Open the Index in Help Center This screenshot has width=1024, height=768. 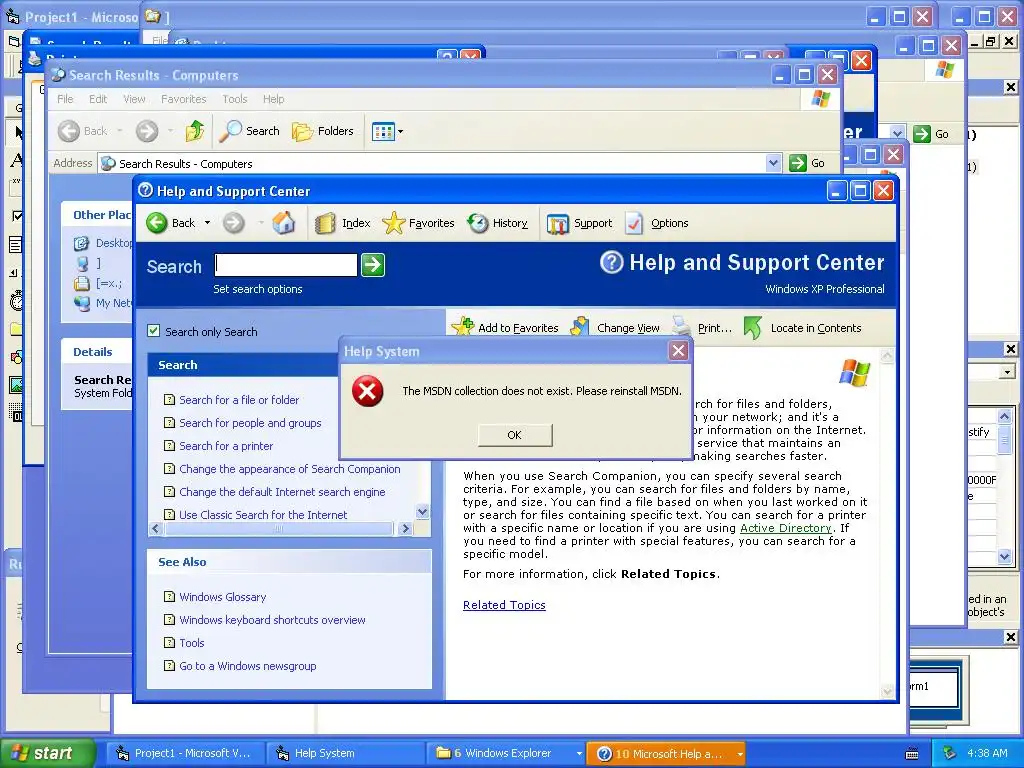tap(343, 223)
